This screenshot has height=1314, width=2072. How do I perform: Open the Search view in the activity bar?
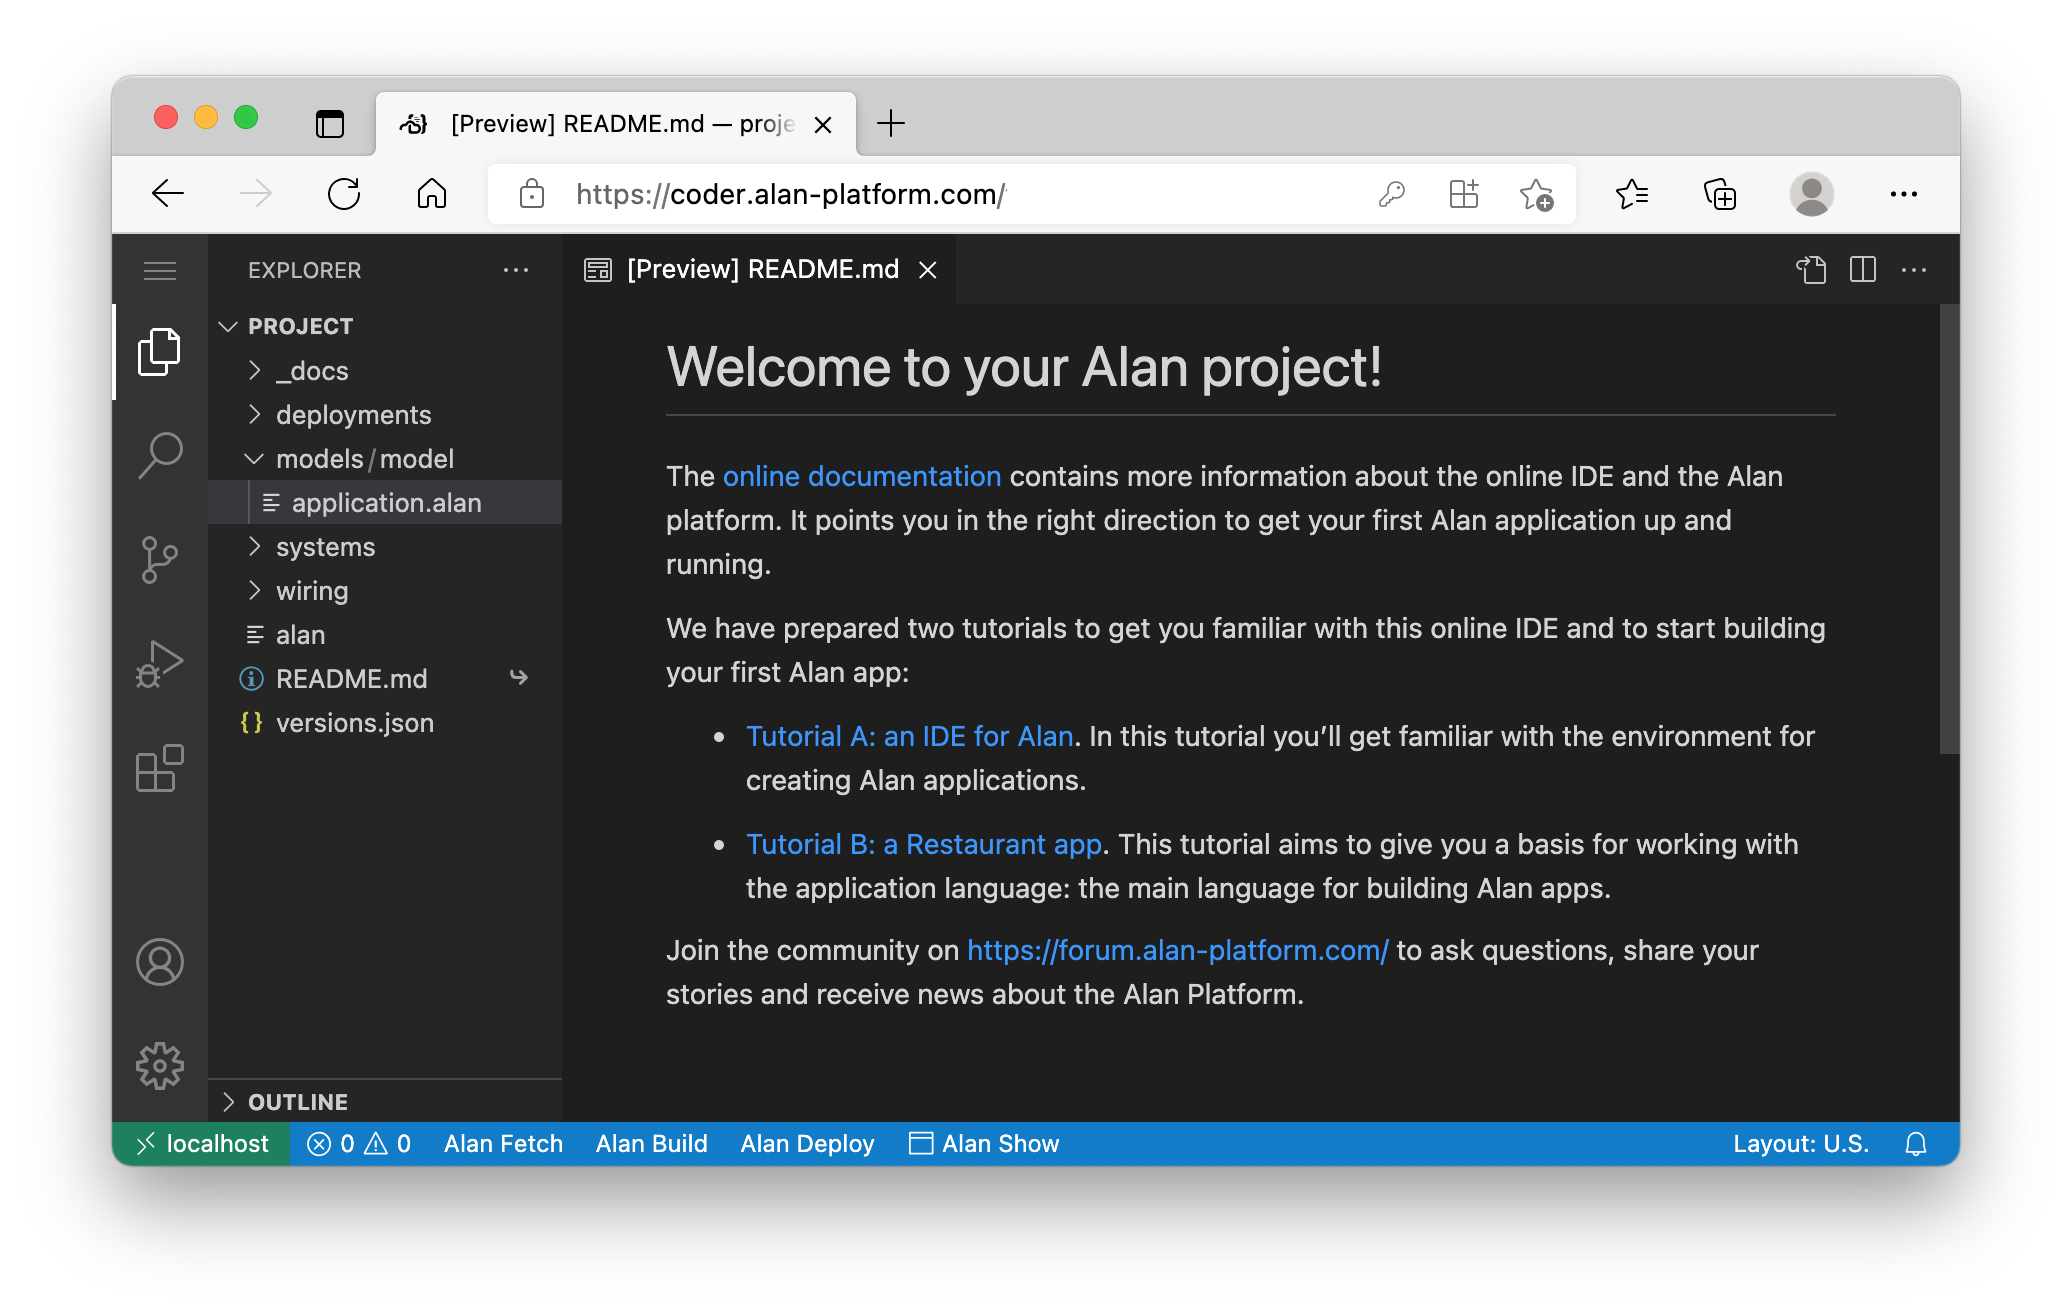click(159, 456)
